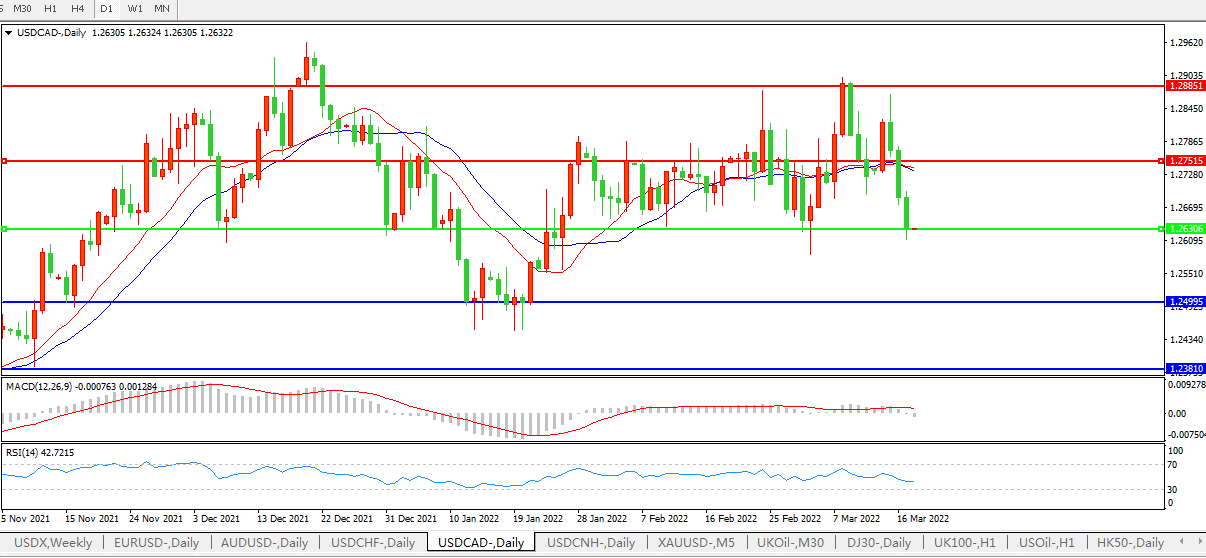Click the blue 1.24995 price label

pos(1185,301)
